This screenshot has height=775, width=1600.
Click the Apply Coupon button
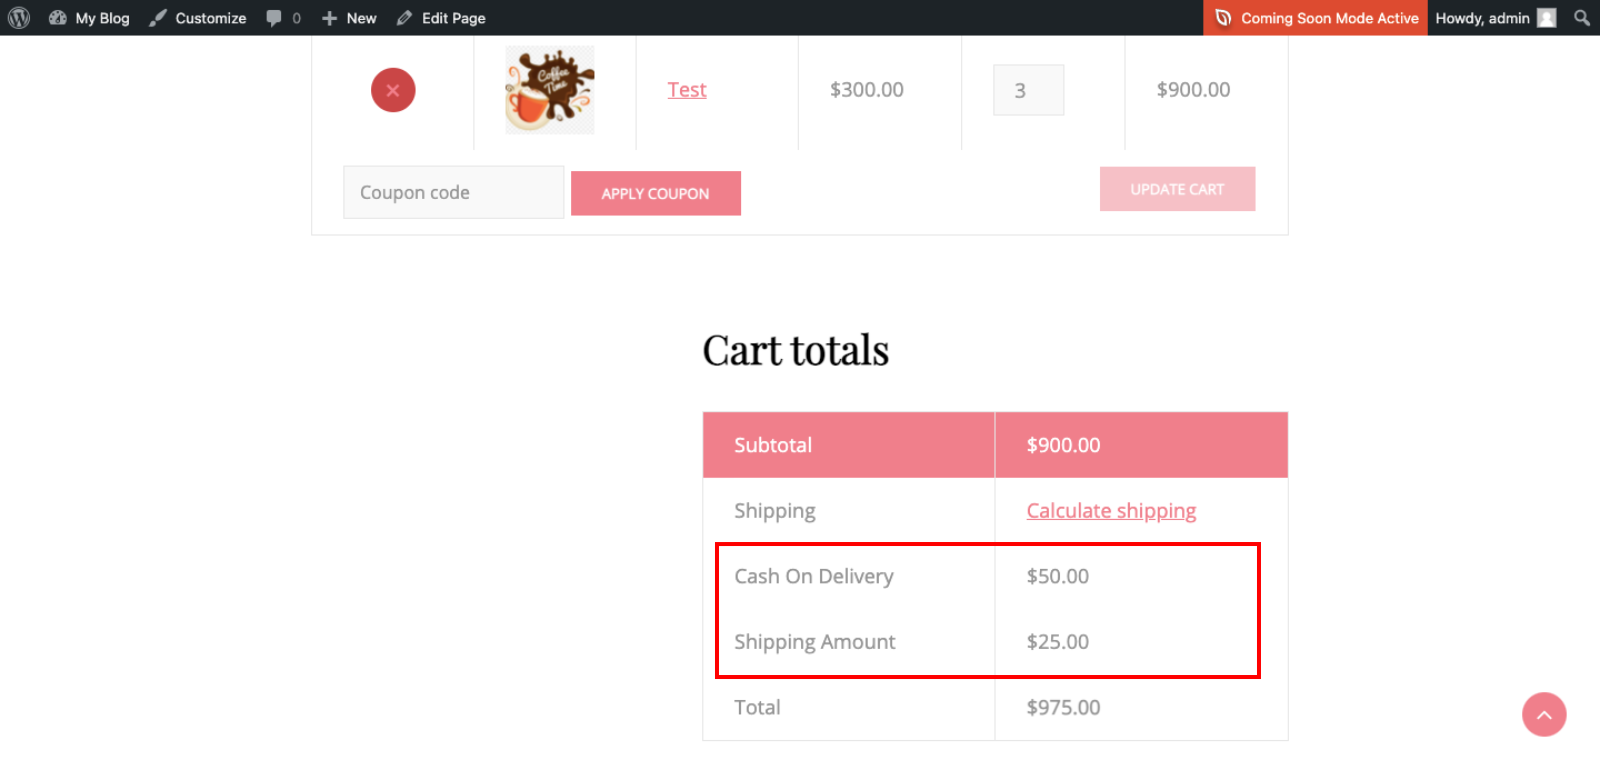click(x=656, y=193)
